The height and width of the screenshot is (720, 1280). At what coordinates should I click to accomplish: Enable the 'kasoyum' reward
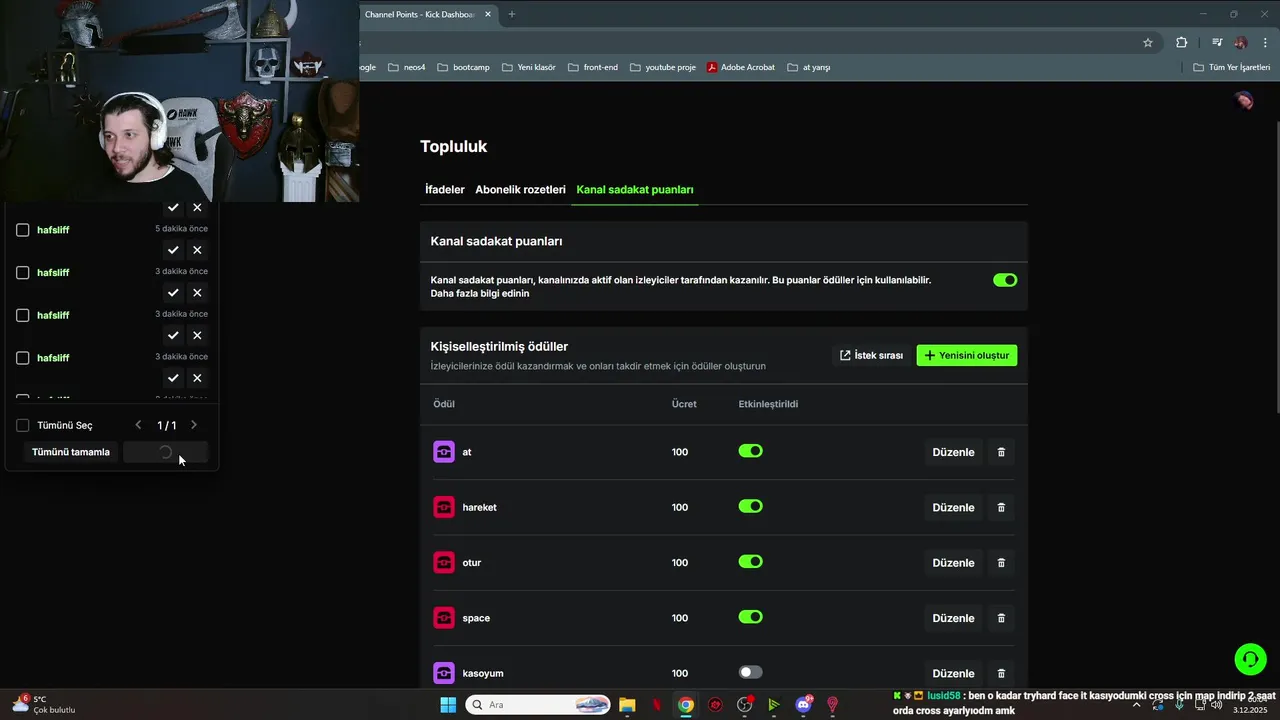point(751,672)
